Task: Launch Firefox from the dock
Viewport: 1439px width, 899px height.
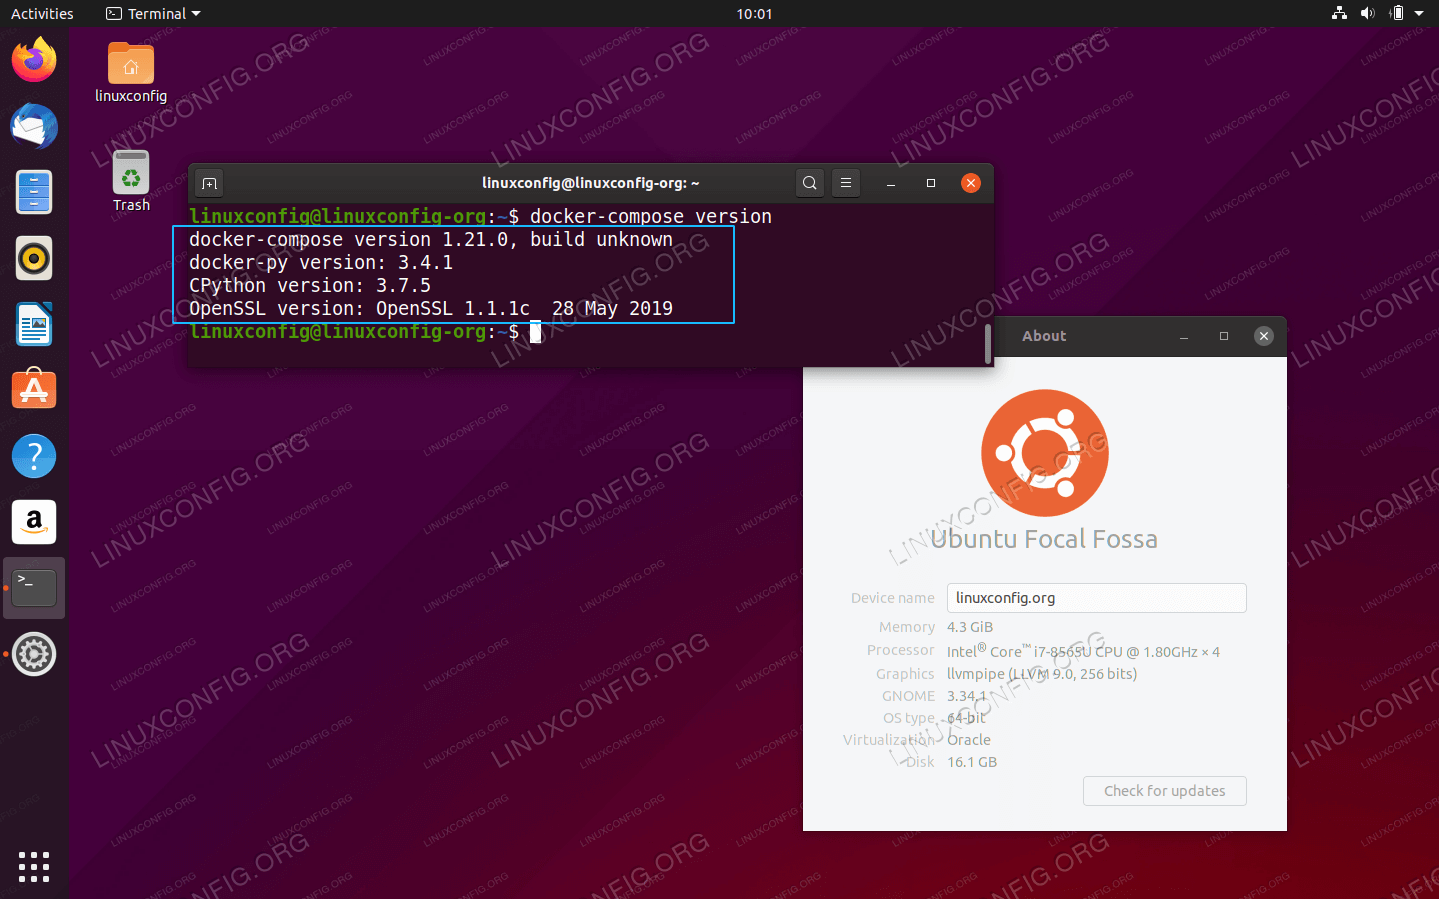Action: click(x=33, y=60)
